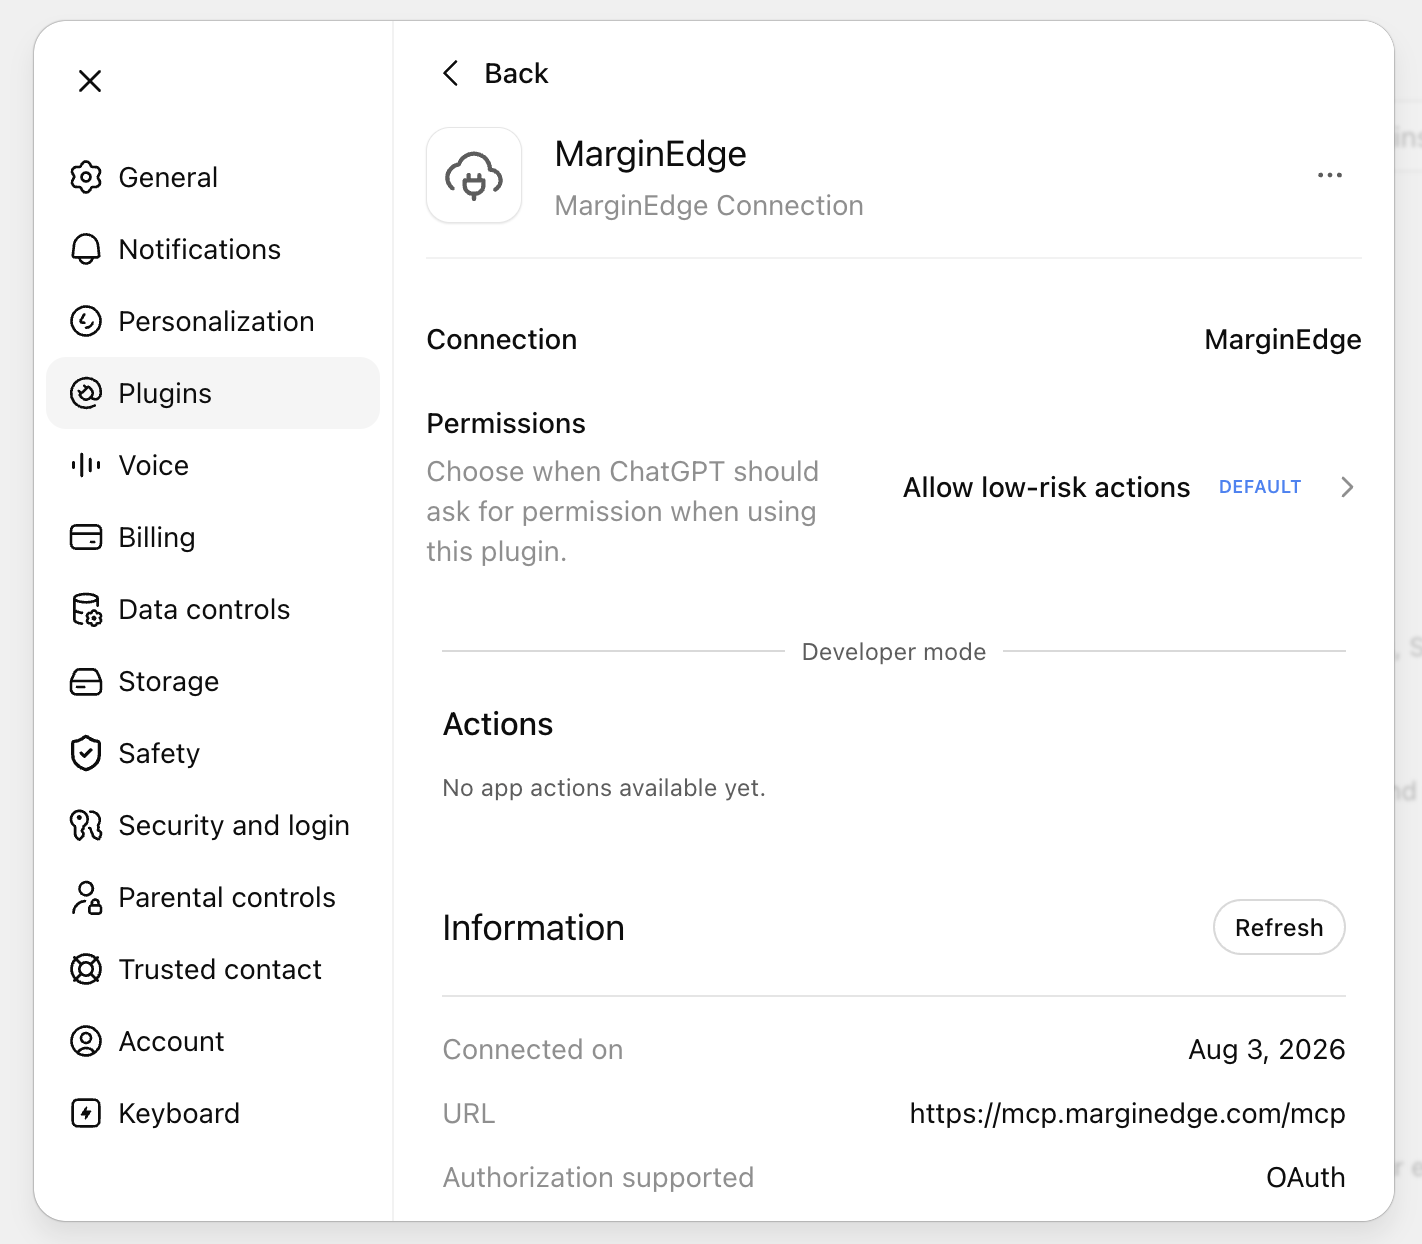Click the Back link text
The height and width of the screenshot is (1244, 1422).
point(516,73)
